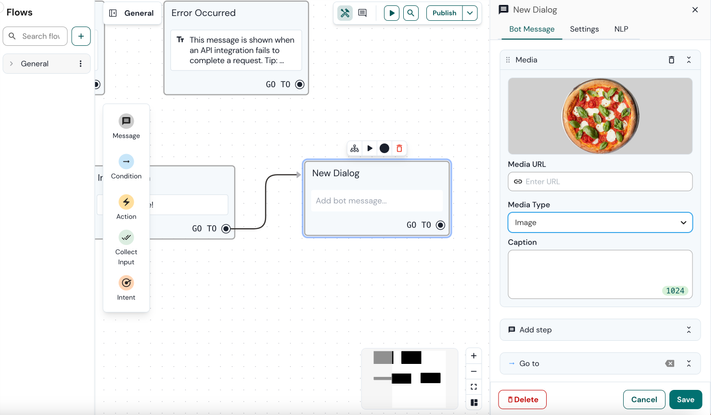Click the search magnifier icon in canvas toolbar
Viewport: 711px width, 415px height.
coord(411,13)
